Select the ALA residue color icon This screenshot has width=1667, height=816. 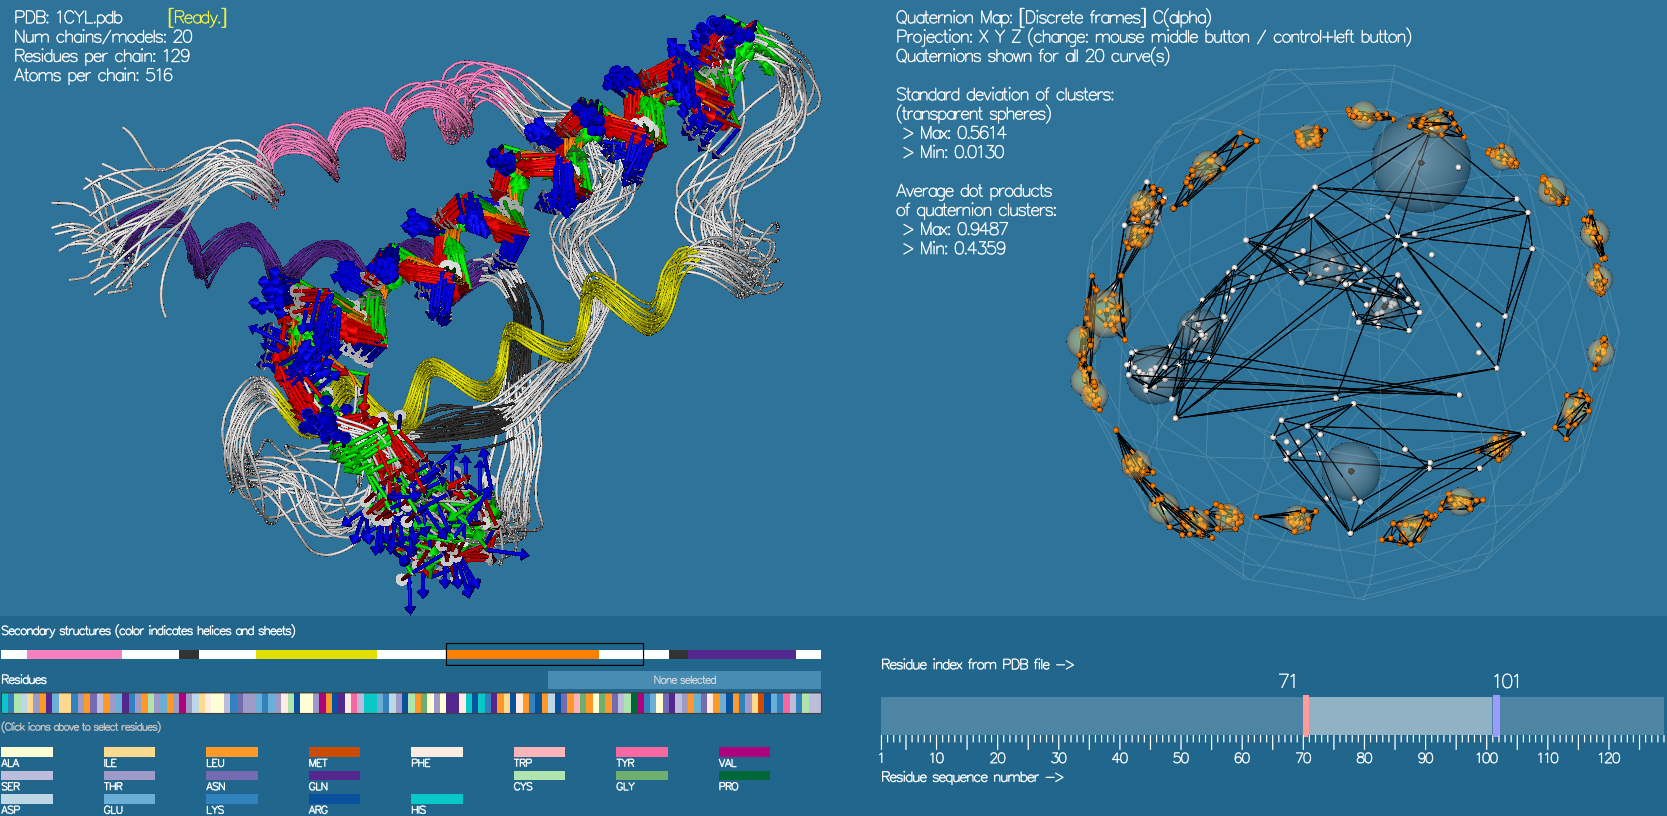[x=27, y=752]
